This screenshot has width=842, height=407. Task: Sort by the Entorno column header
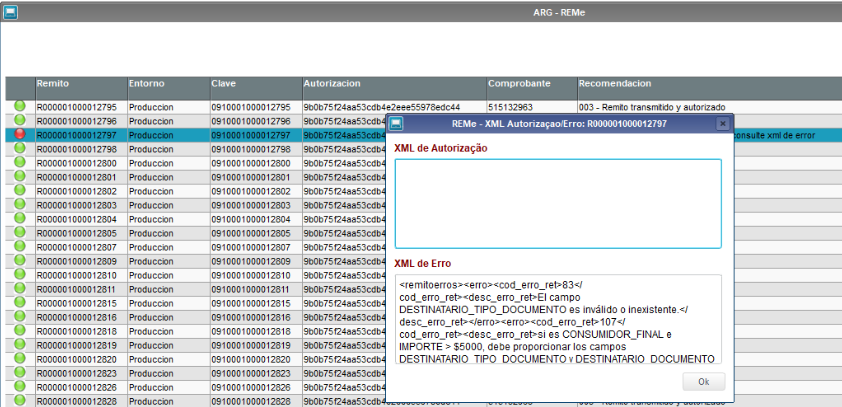[169, 88]
